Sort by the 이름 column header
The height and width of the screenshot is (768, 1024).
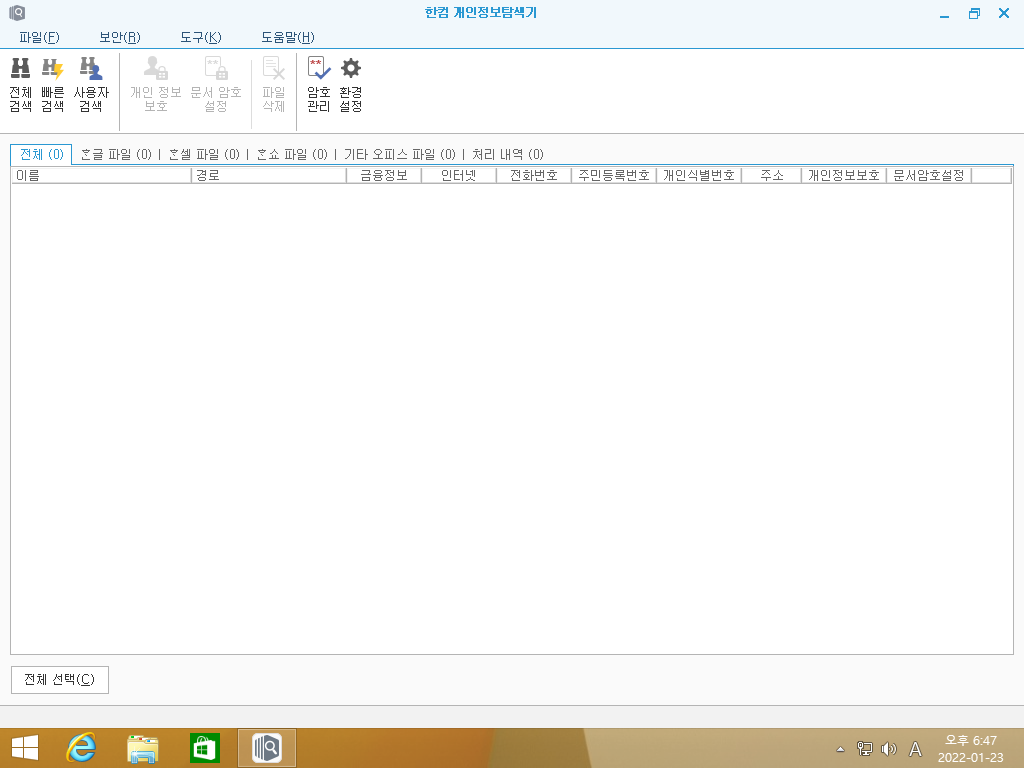(x=101, y=175)
